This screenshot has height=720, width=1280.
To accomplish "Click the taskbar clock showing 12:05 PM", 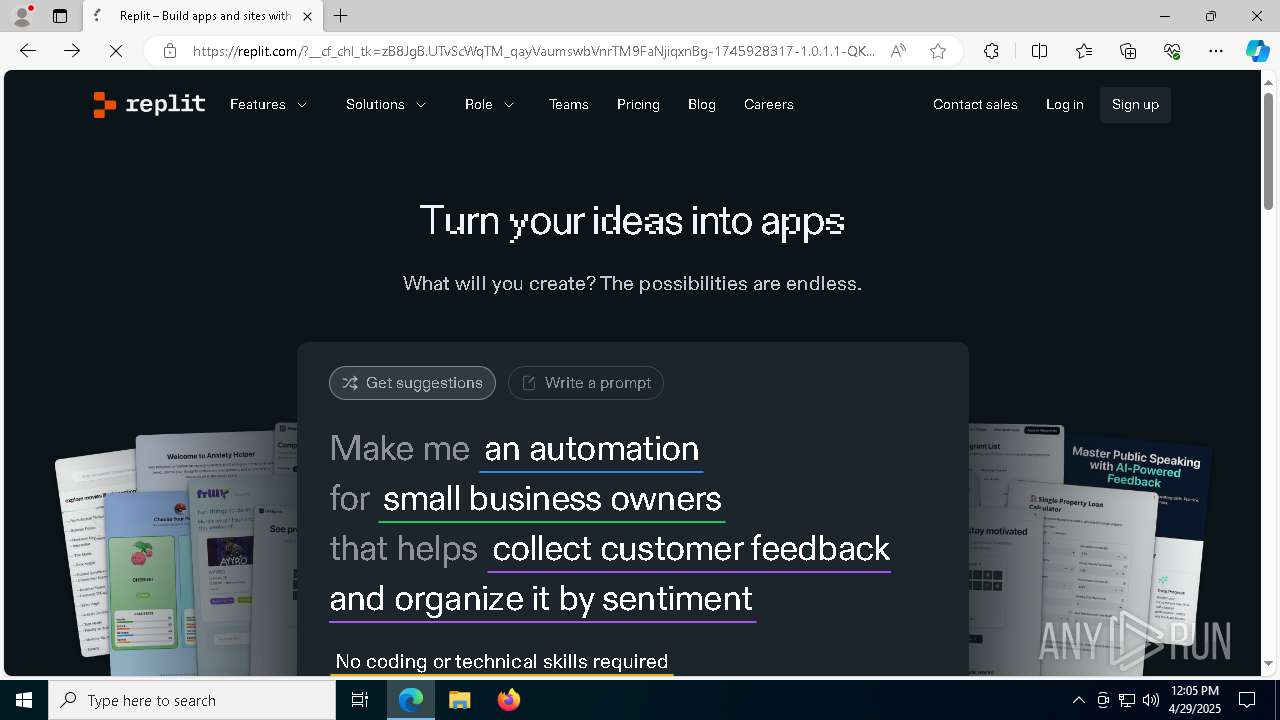I will [x=1194, y=700].
